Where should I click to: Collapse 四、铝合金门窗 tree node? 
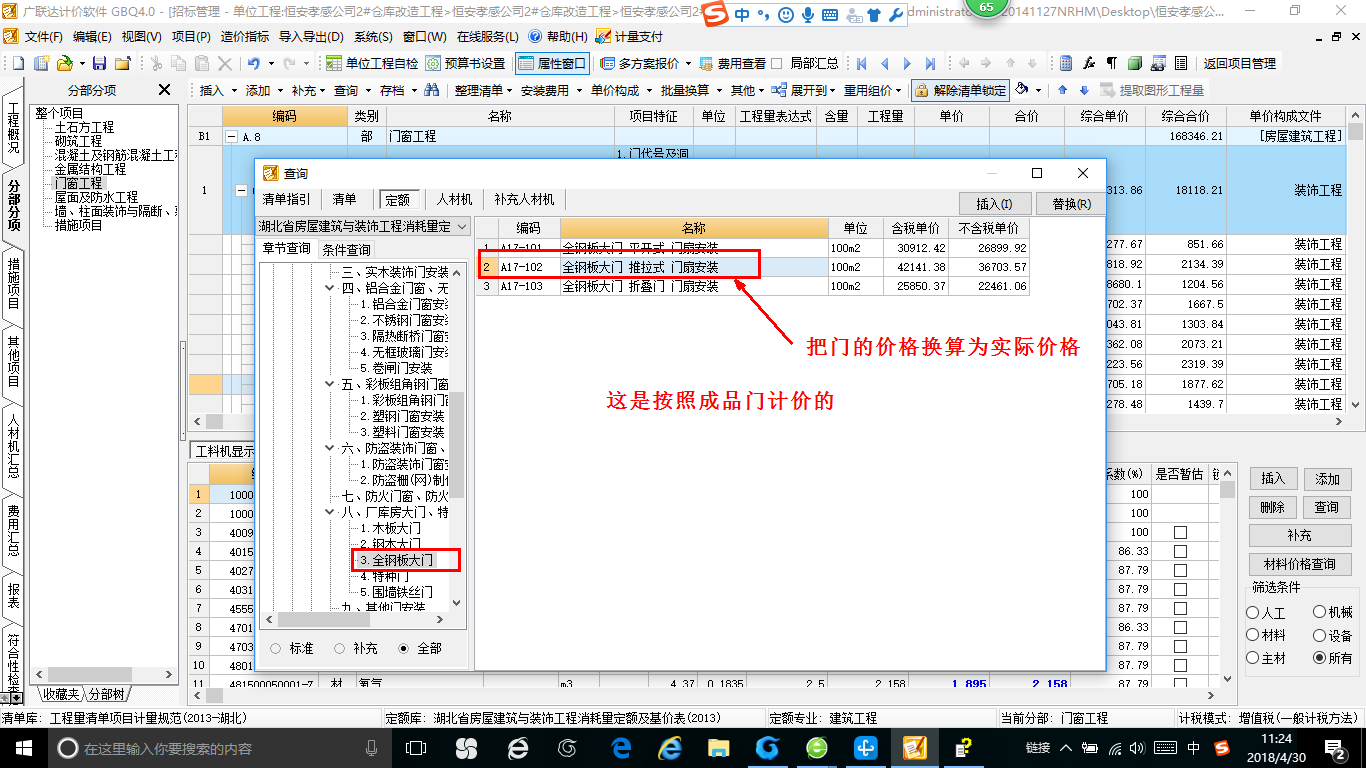click(x=332, y=288)
